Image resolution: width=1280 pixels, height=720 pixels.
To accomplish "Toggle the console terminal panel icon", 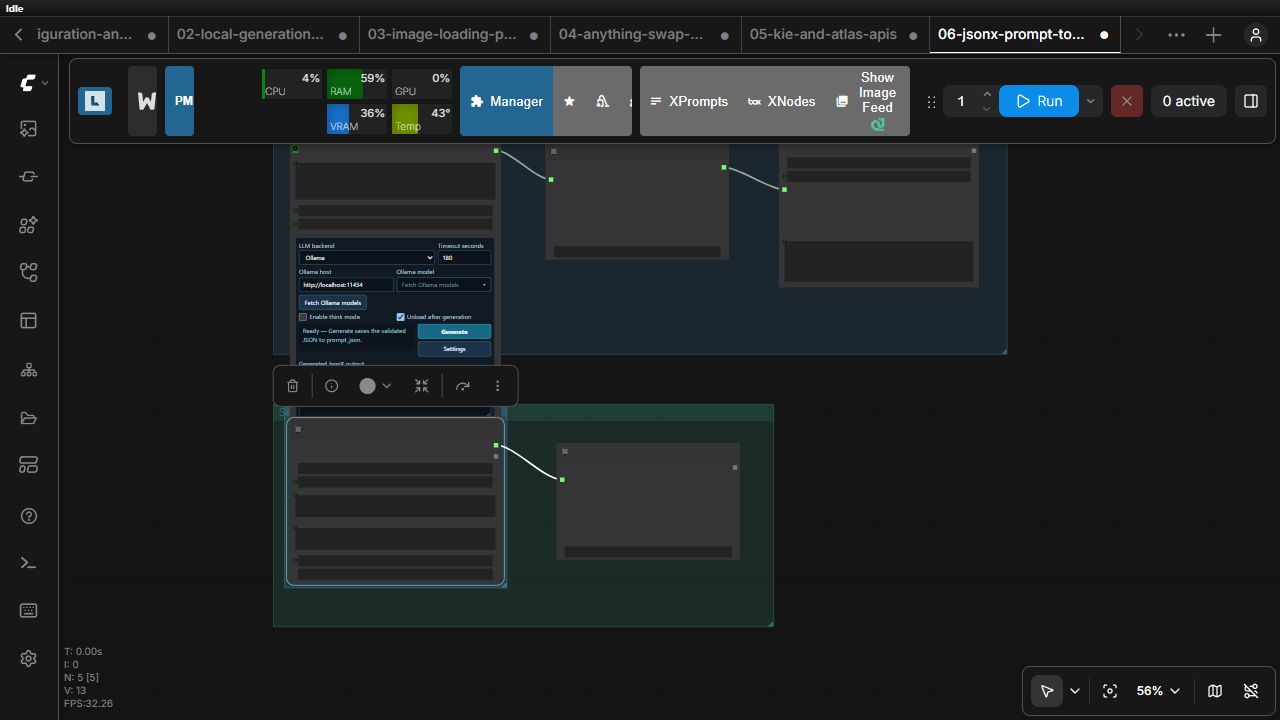I will tap(28, 563).
